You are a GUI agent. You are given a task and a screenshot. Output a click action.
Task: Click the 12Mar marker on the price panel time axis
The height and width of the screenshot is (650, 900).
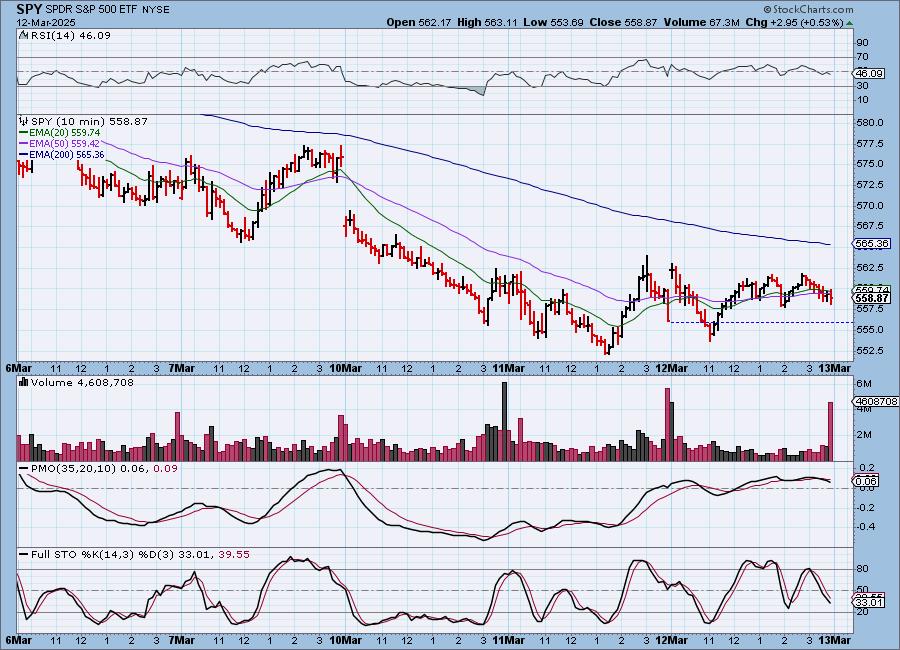672,368
